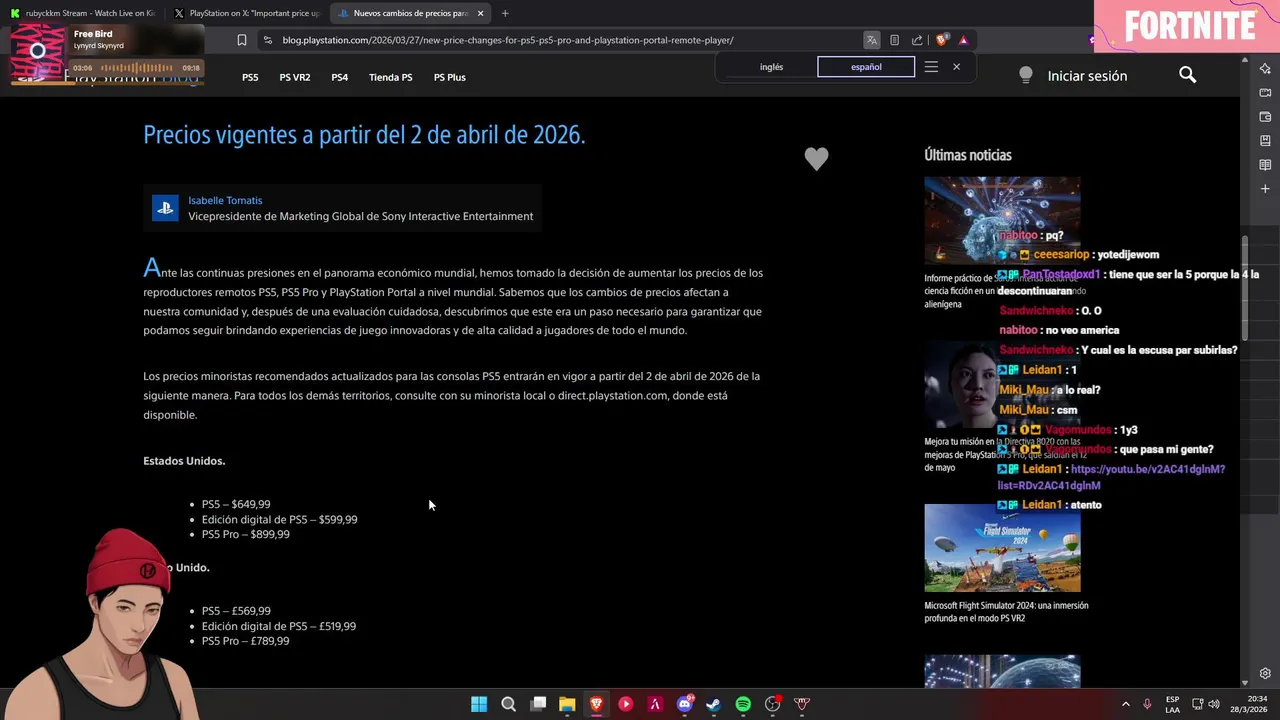Close the translation popup
This screenshot has height=720, width=1280.
pos(956,67)
